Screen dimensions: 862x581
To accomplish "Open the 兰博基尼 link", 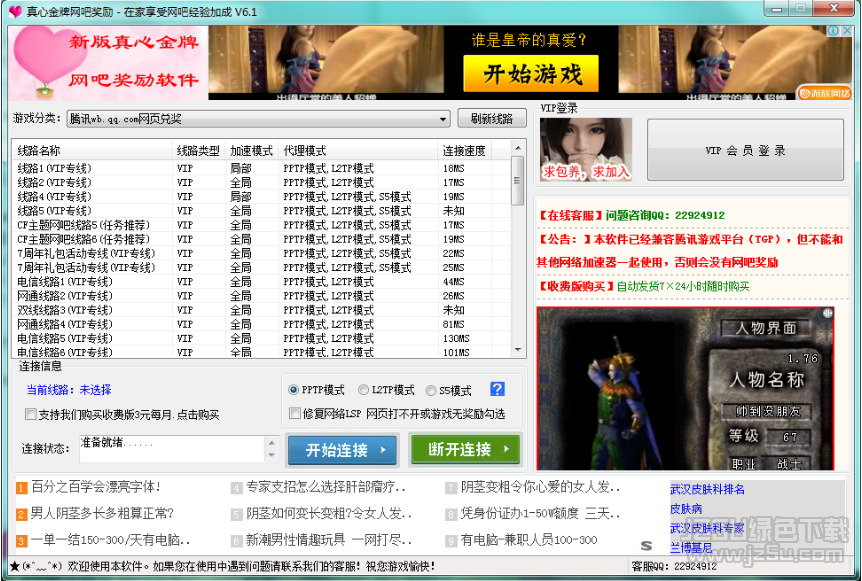I will 691,547.
